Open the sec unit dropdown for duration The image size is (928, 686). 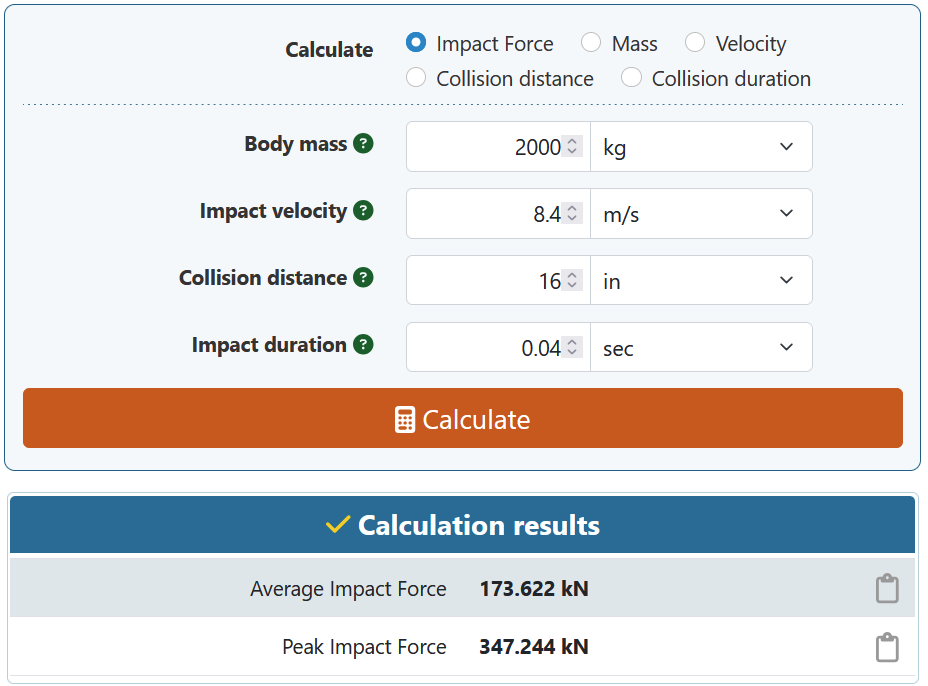(x=700, y=348)
